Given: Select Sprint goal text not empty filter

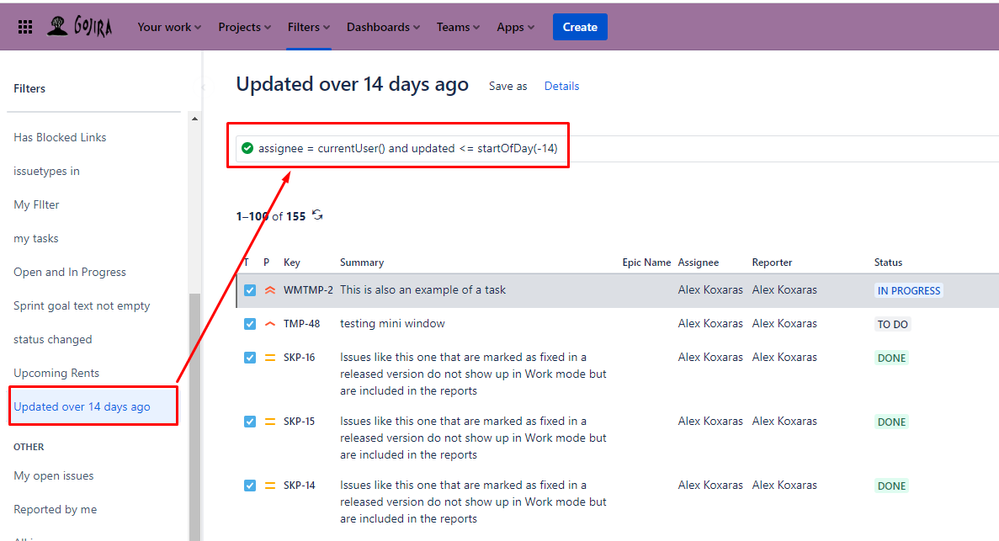Looking at the screenshot, I should (x=82, y=306).
